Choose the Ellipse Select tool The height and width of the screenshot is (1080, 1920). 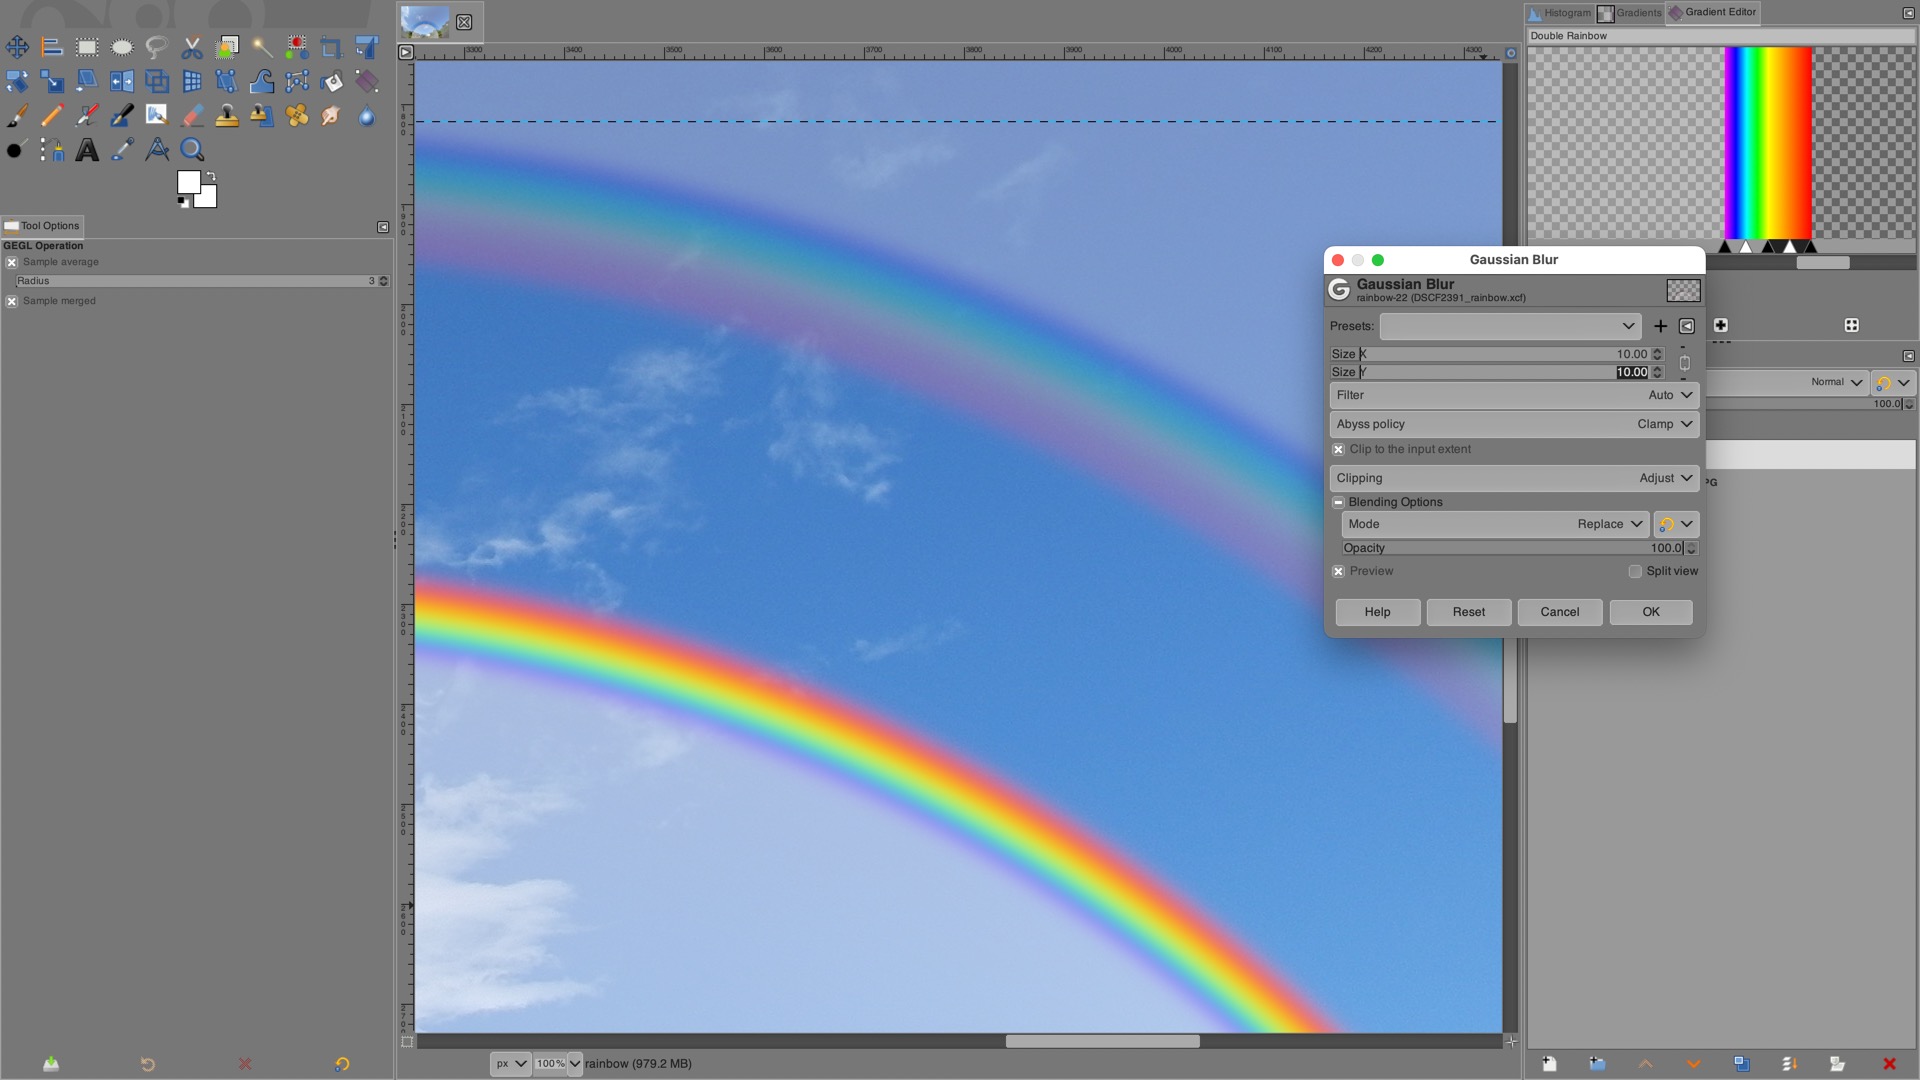122,47
